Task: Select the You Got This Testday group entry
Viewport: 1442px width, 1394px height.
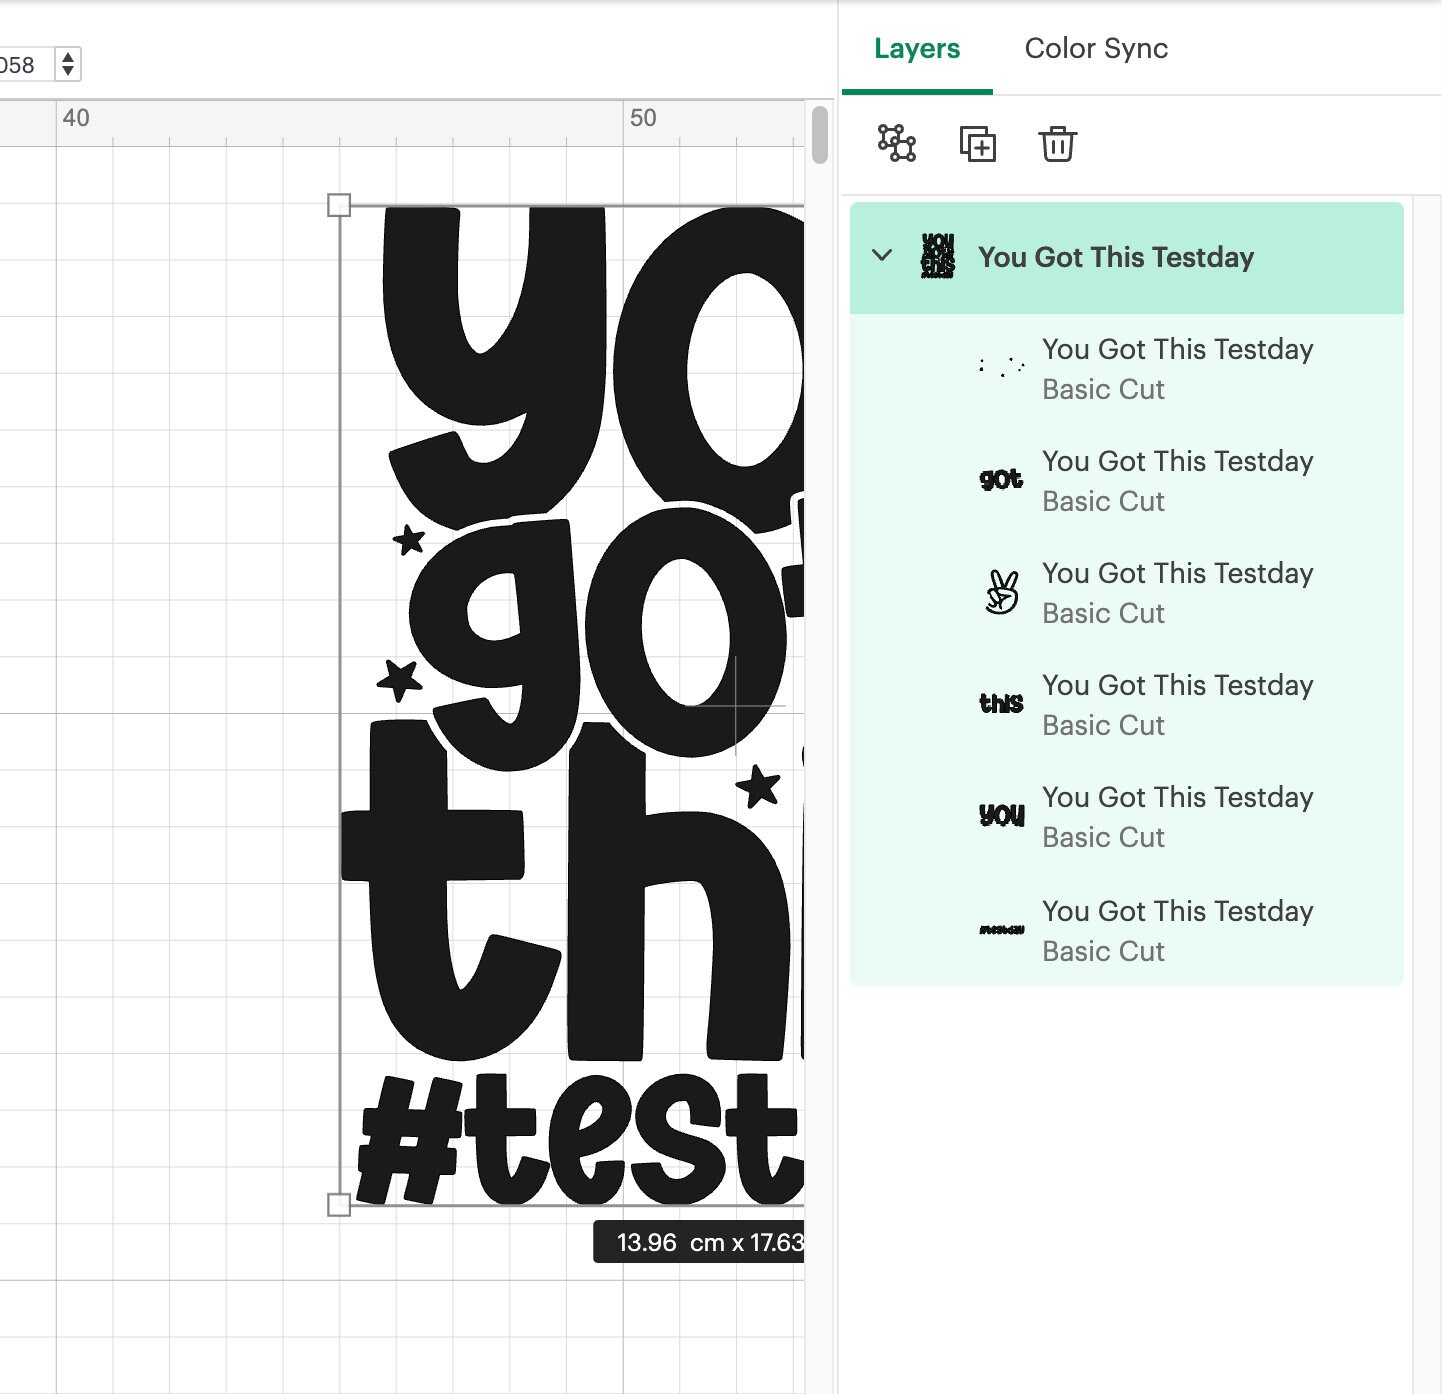Action: (x=1116, y=257)
